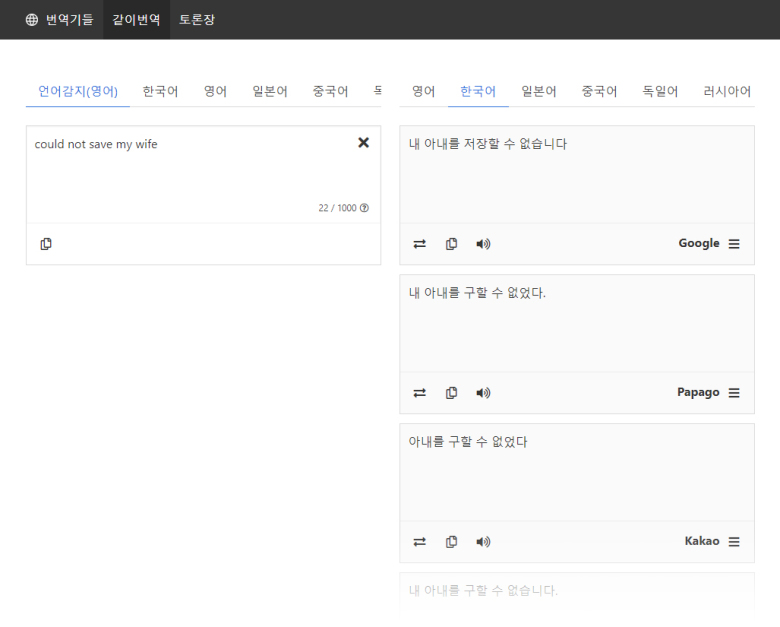Copy the Google translation
This screenshot has width=780, height=627.
pyautogui.click(x=452, y=244)
